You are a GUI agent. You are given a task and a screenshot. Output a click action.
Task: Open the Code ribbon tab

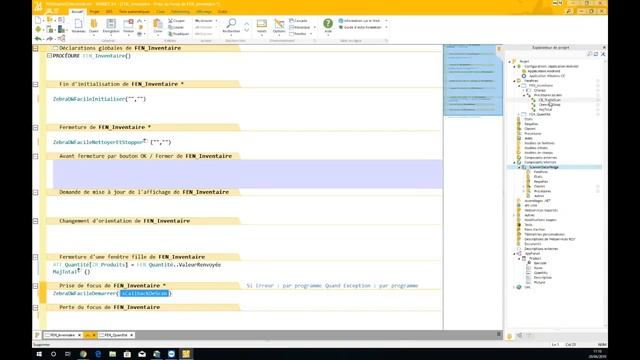point(160,12)
